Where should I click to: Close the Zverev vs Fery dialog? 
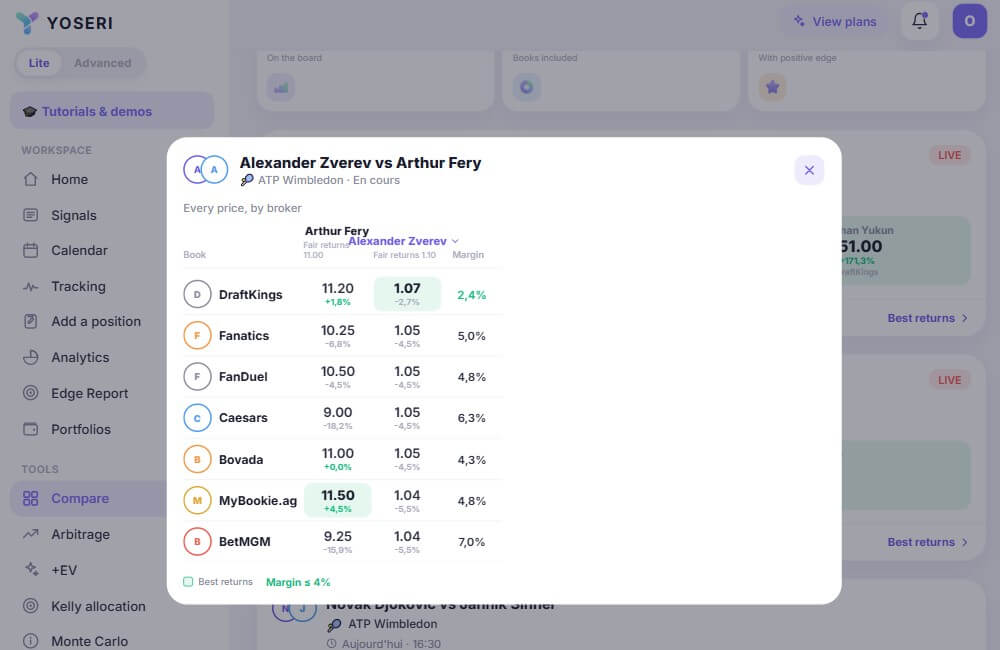click(x=809, y=170)
